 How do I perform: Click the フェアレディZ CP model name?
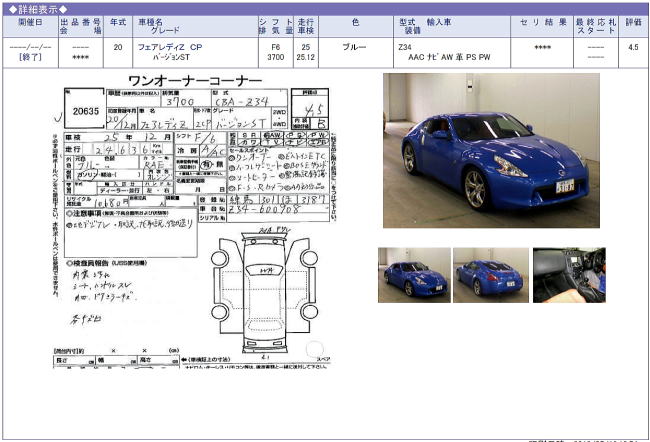coord(170,47)
